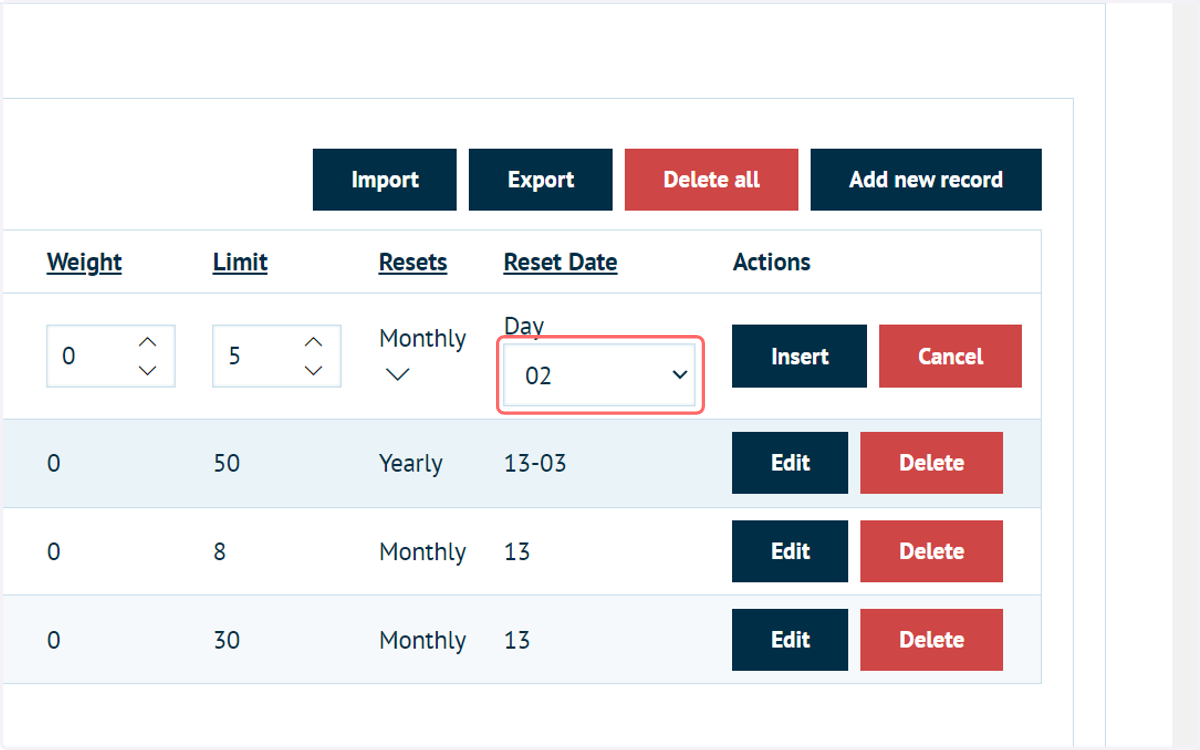
Task: Click the Actions column header text
Action: 772,262
